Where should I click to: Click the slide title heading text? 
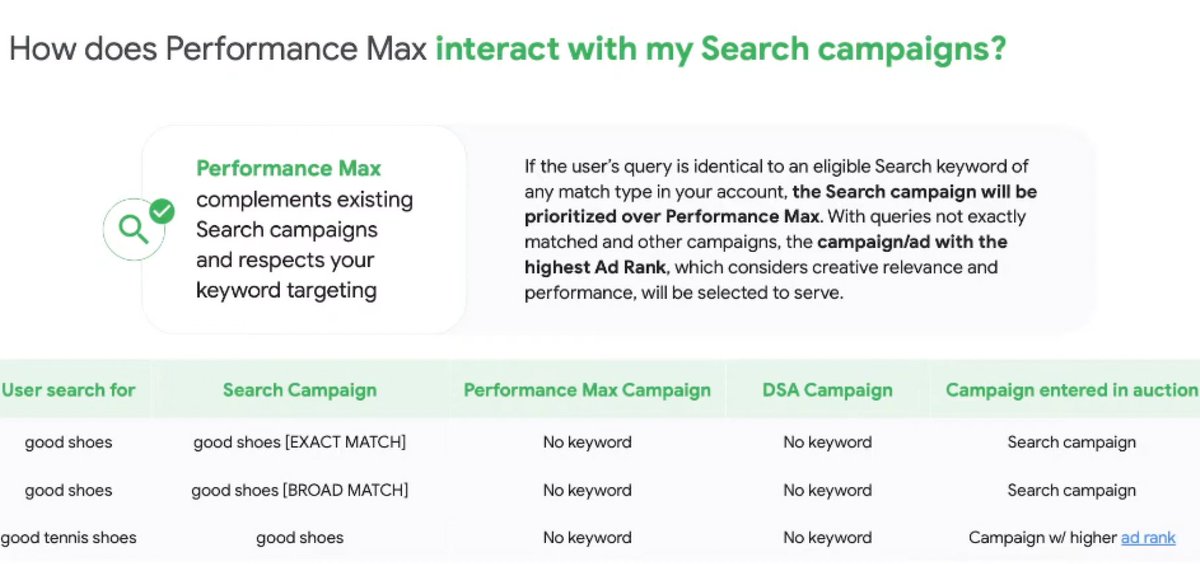click(507, 49)
